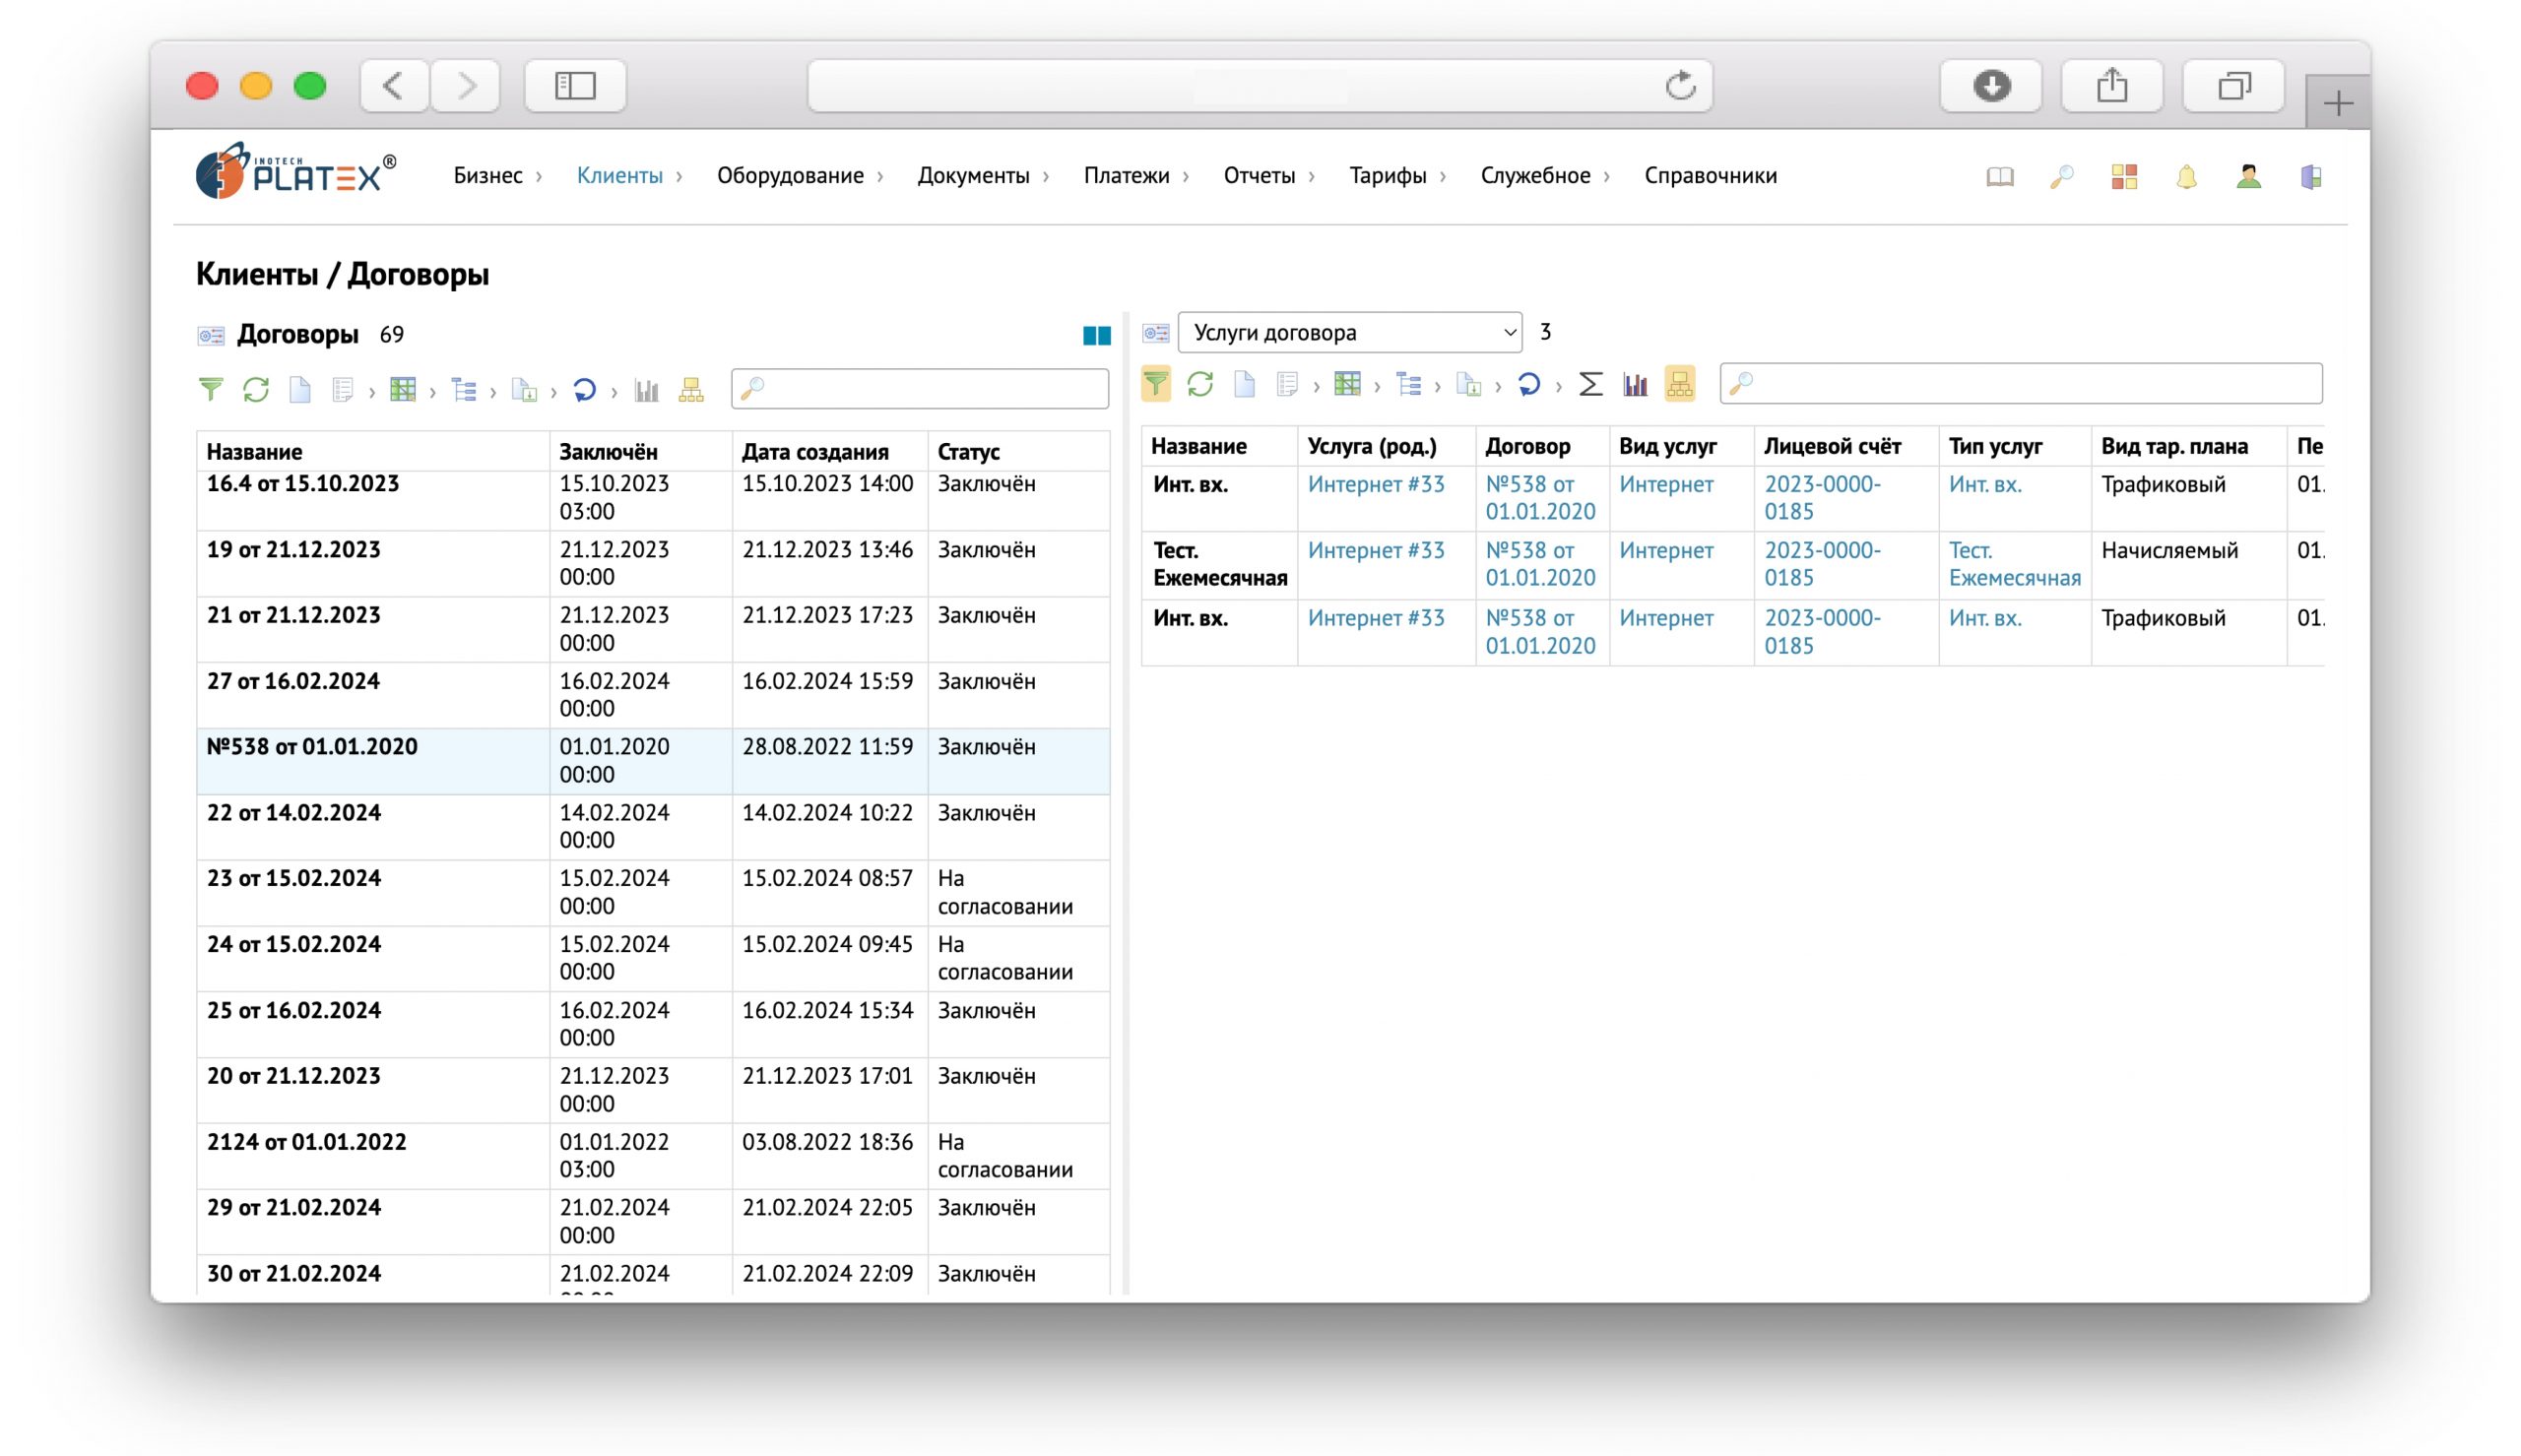The width and height of the screenshot is (2521, 1456).
Task: Open the colored bar chart in Услуги договора toolbar
Action: pyautogui.click(x=1635, y=384)
